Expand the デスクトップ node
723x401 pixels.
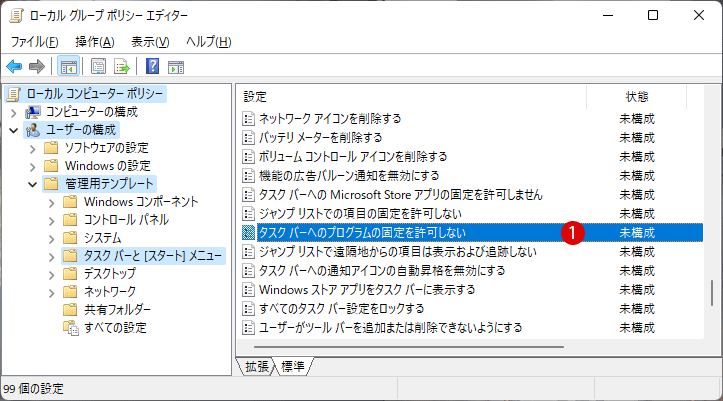52,275
